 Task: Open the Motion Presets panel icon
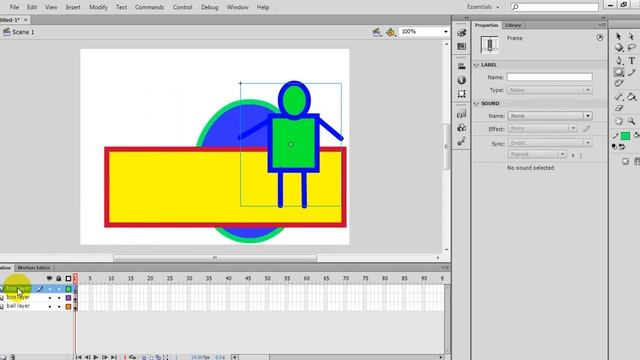pyautogui.click(x=462, y=142)
